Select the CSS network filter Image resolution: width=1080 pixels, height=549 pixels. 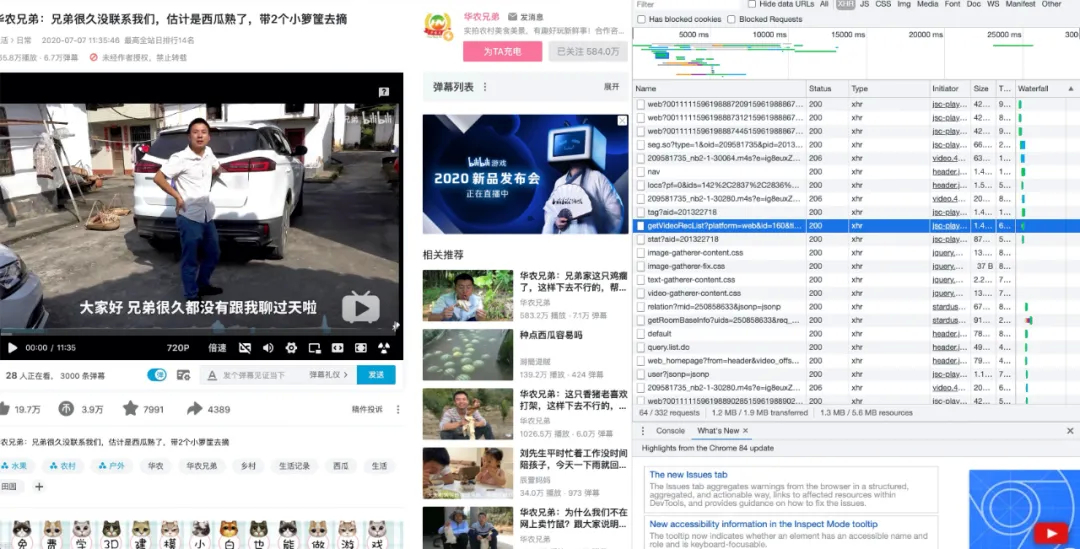(883, 4)
